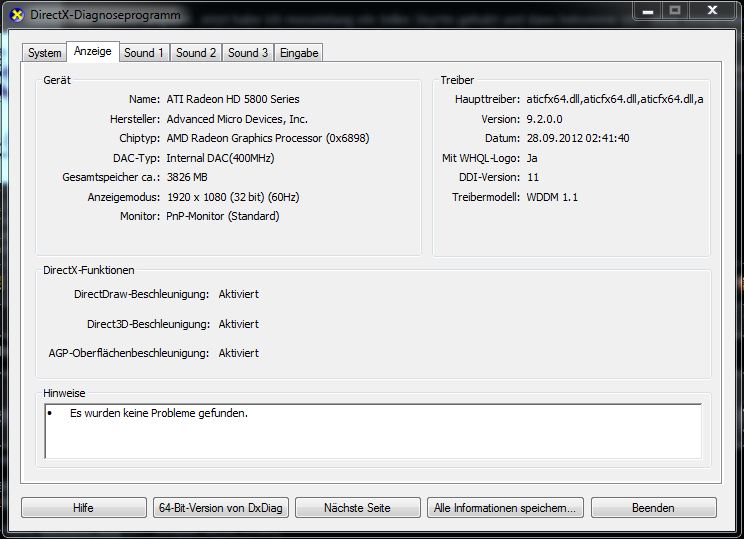
Task: Click the 'Gesamtspeicher ca.:' label
Action: (111, 177)
